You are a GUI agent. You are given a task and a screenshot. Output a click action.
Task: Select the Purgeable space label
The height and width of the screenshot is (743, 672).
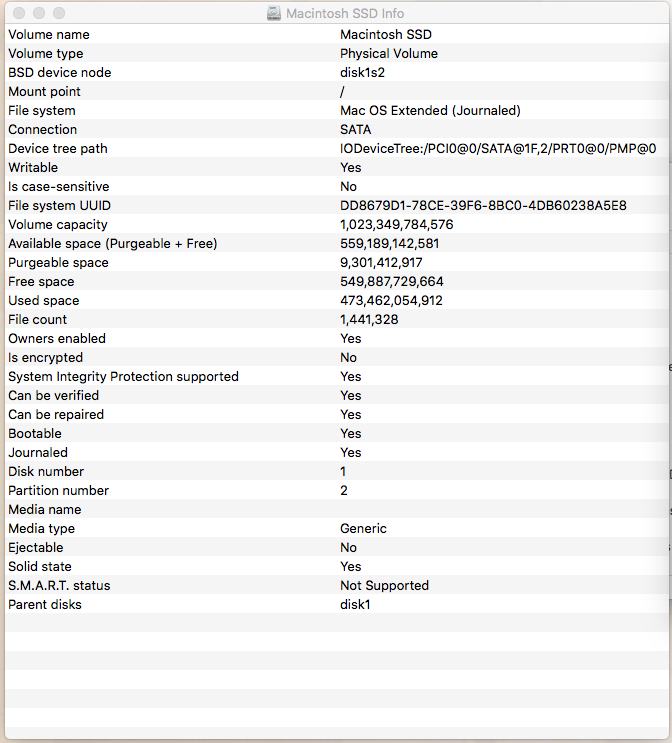pyautogui.click(x=58, y=262)
